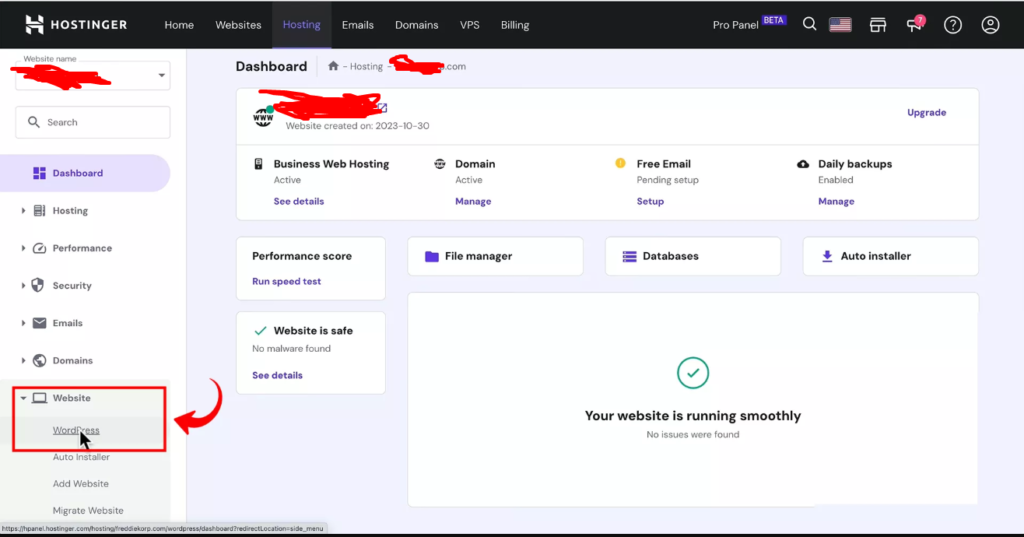Open Websites in top navigation
The width and height of the screenshot is (1024, 537).
click(238, 25)
